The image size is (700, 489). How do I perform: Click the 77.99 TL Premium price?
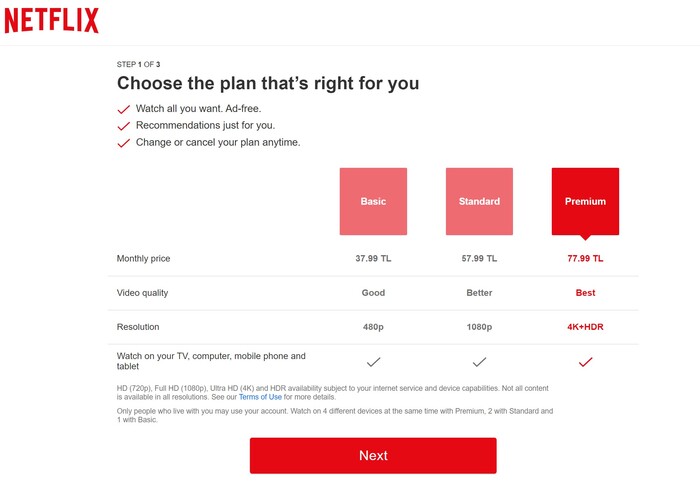click(x=585, y=258)
